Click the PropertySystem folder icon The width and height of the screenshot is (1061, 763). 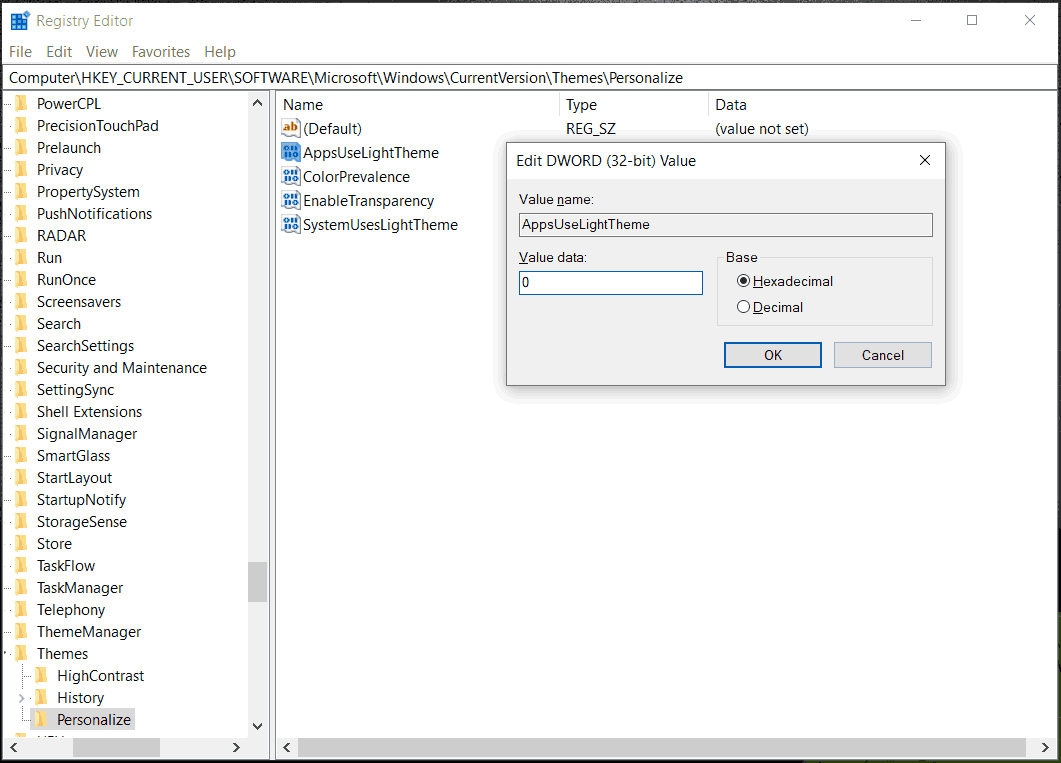[x=22, y=191]
